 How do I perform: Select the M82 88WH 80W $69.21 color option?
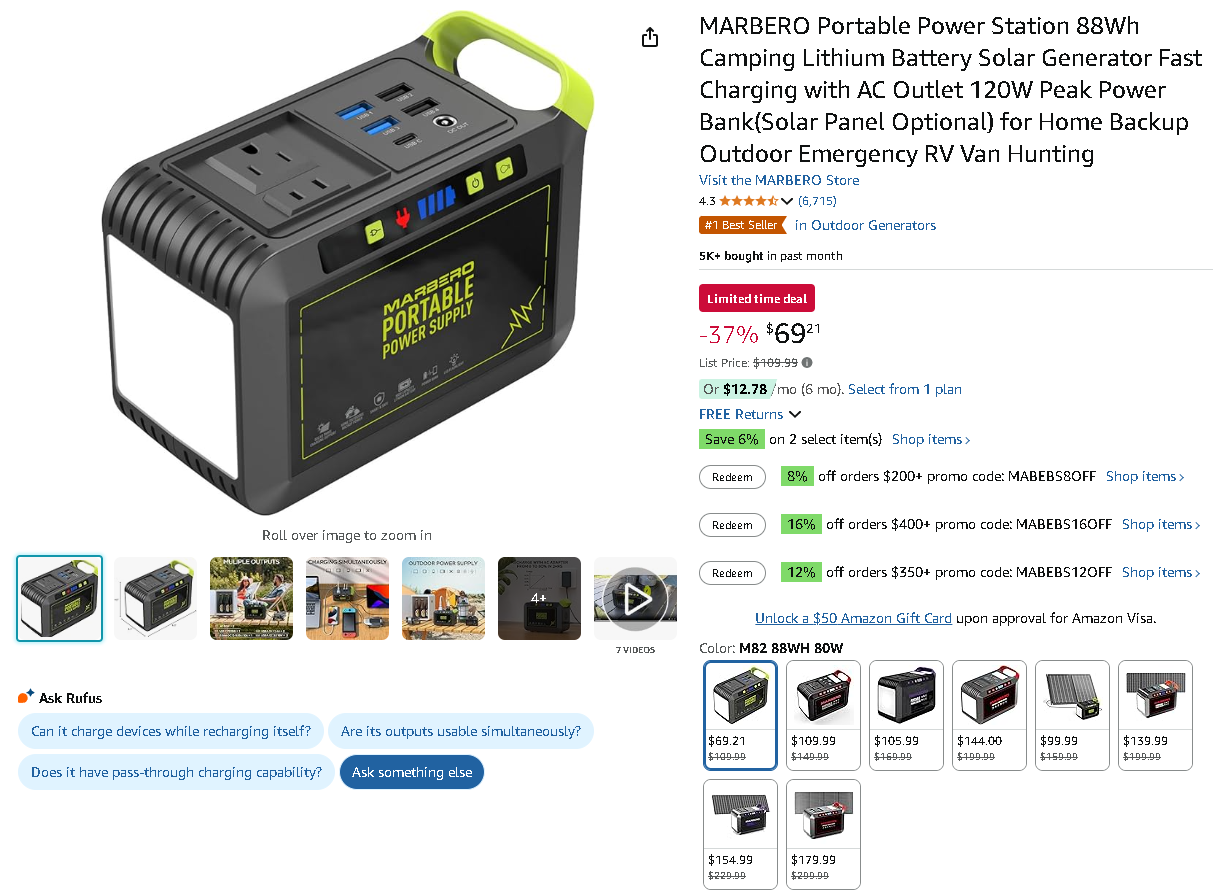(x=741, y=715)
